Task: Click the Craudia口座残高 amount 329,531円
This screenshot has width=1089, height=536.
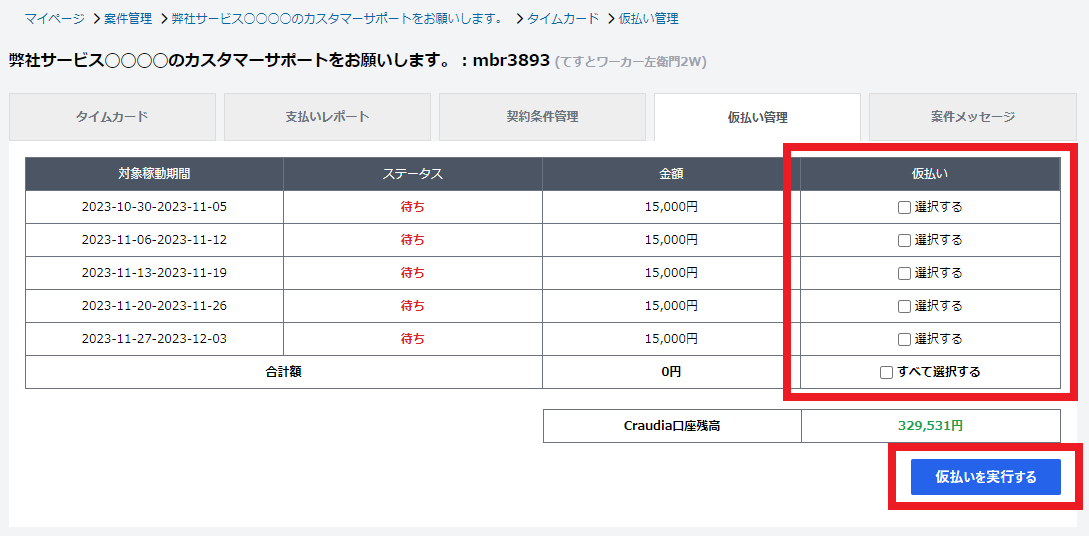Action: point(930,426)
